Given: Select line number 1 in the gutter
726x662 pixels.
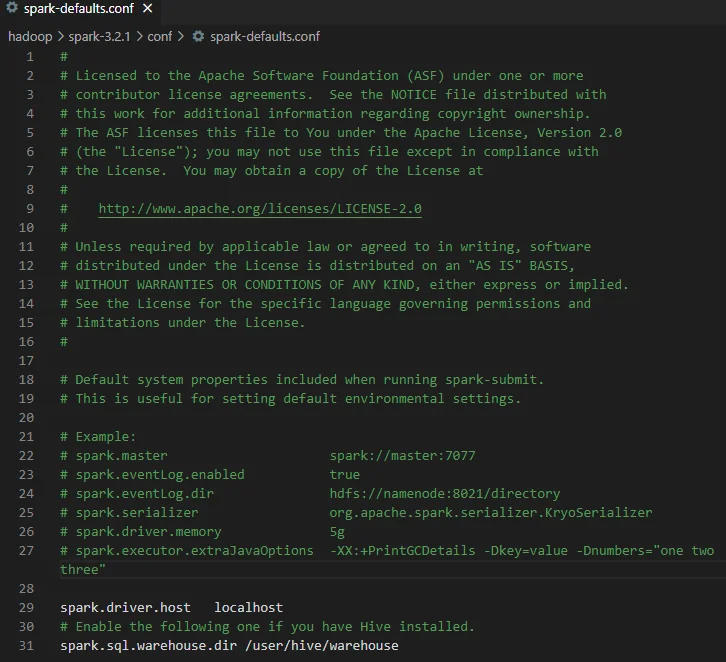Looking at the screenshot, I should [30, 57].
